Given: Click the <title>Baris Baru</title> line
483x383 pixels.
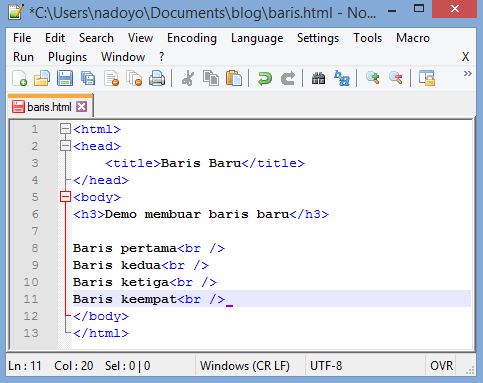Looking at the screenshot, I should click(205, 163).
